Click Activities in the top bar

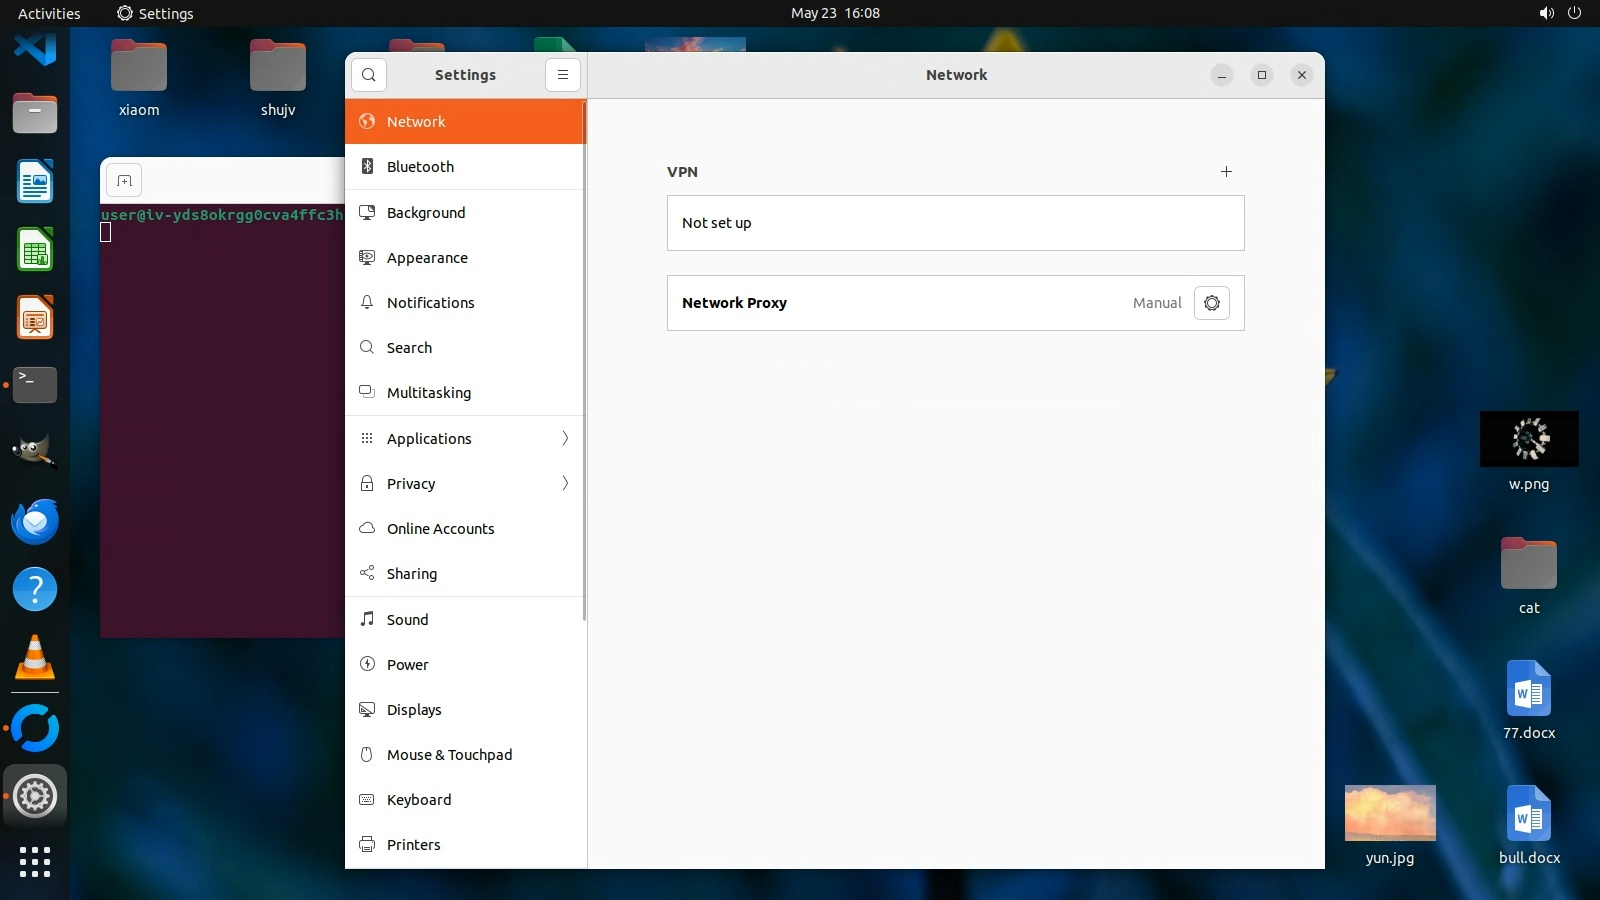[x=49, y=13]
